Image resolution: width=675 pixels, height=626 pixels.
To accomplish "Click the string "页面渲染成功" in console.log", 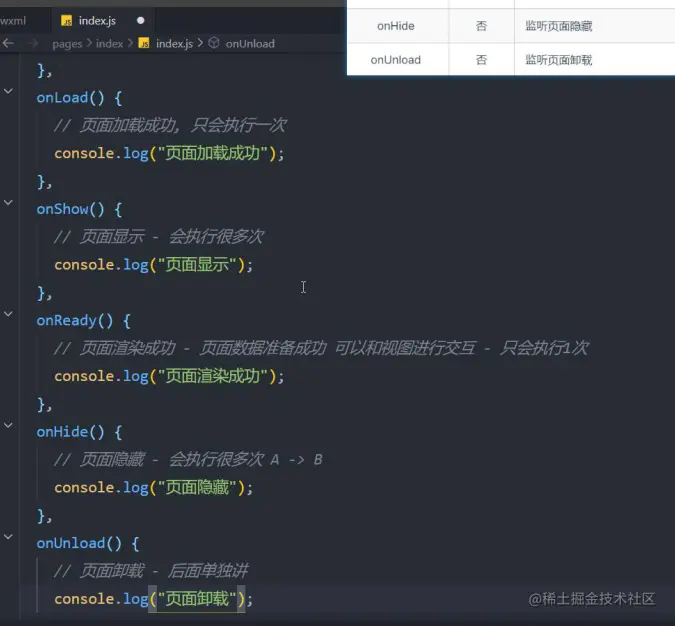I will click(213, 376).
